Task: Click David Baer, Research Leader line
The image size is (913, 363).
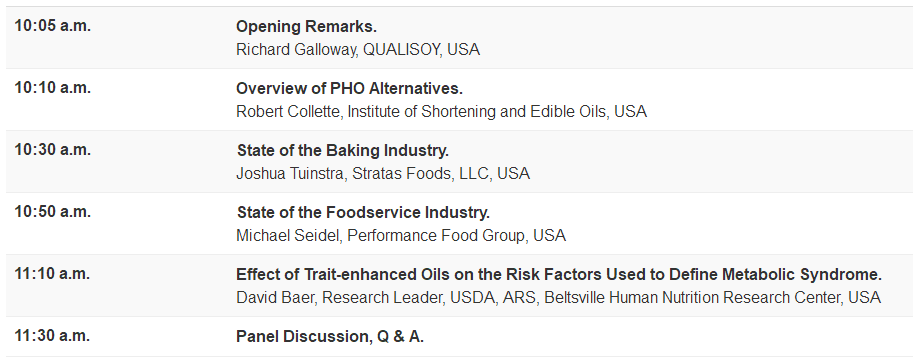Action: point(558,298)
